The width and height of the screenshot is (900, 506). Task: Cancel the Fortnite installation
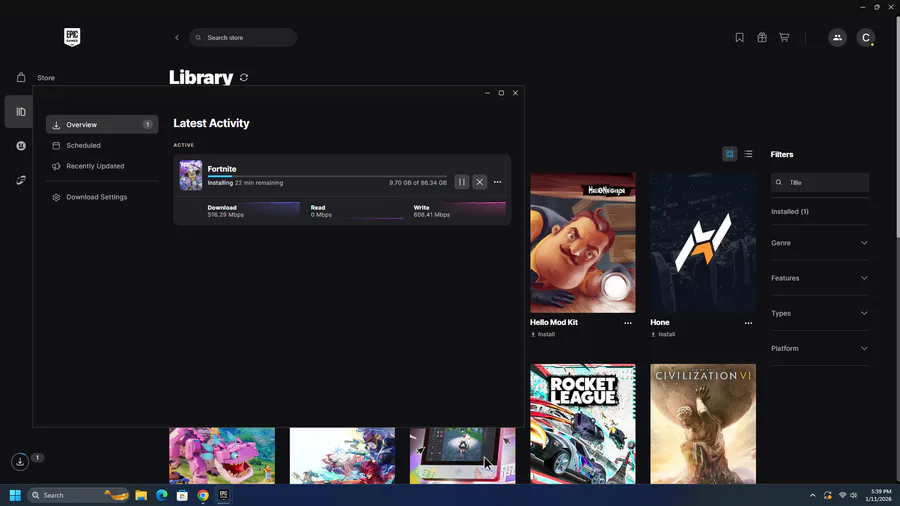[479, 182]
